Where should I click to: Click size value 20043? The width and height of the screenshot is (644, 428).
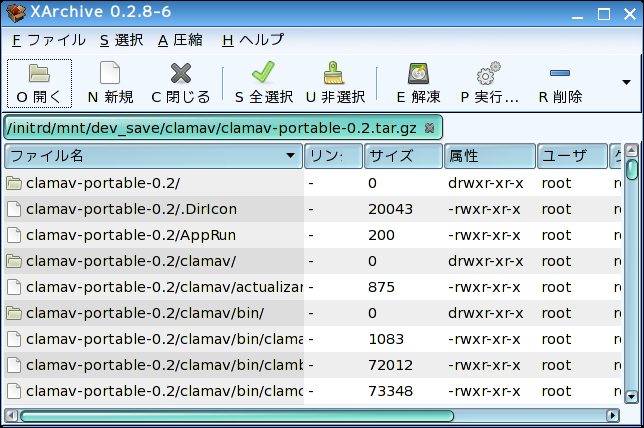point(390,209)
